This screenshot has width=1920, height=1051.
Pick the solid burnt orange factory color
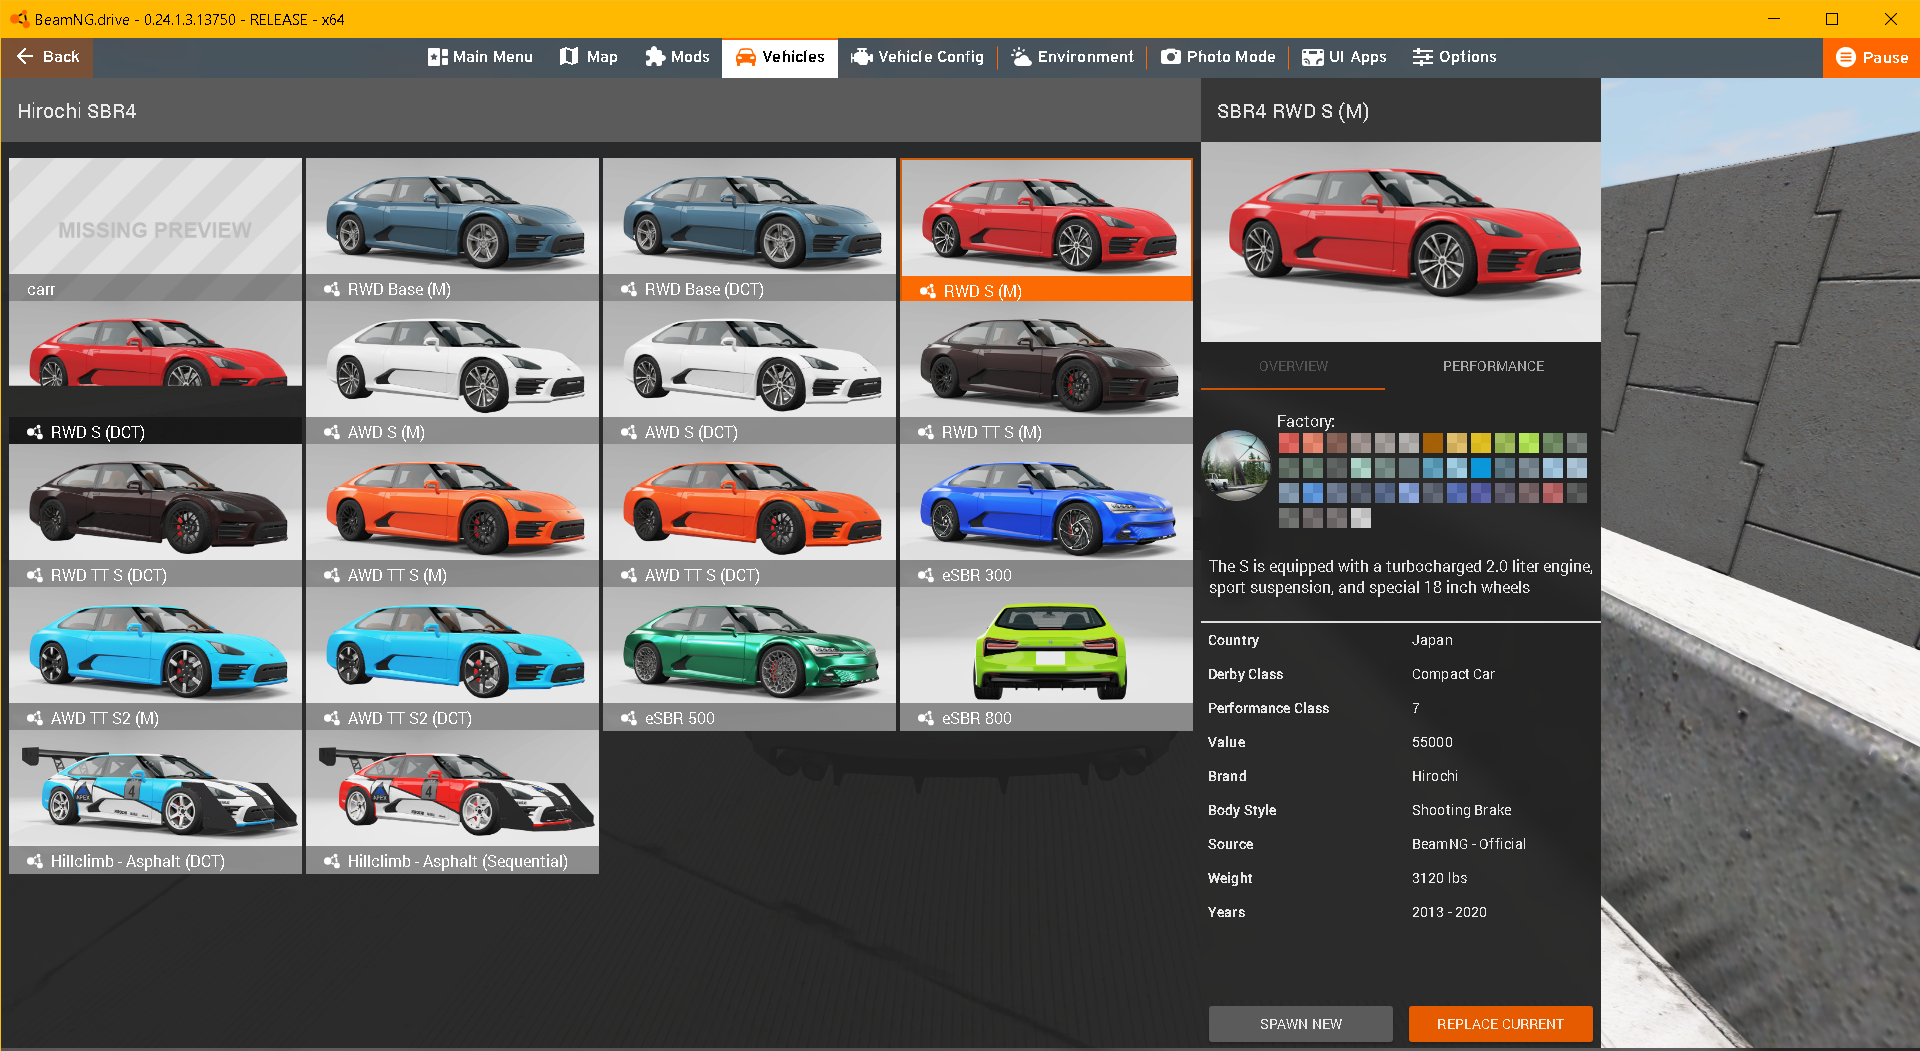point(1433,443)
